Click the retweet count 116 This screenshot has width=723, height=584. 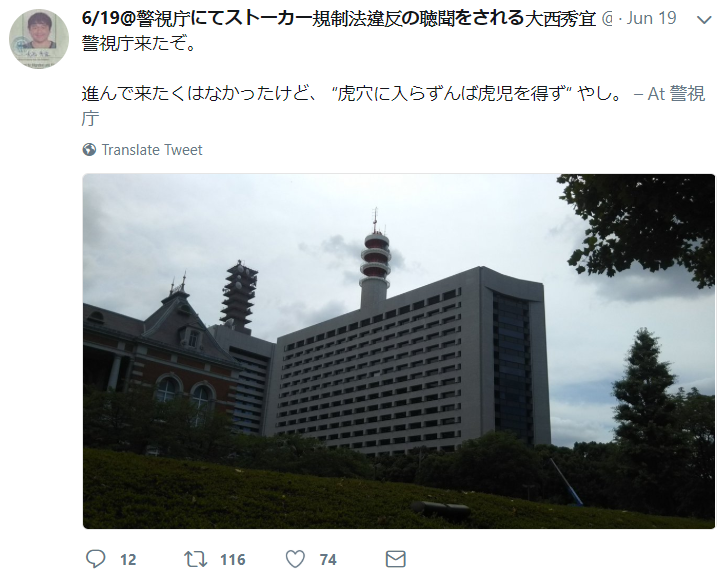click(x=232, y=560)
